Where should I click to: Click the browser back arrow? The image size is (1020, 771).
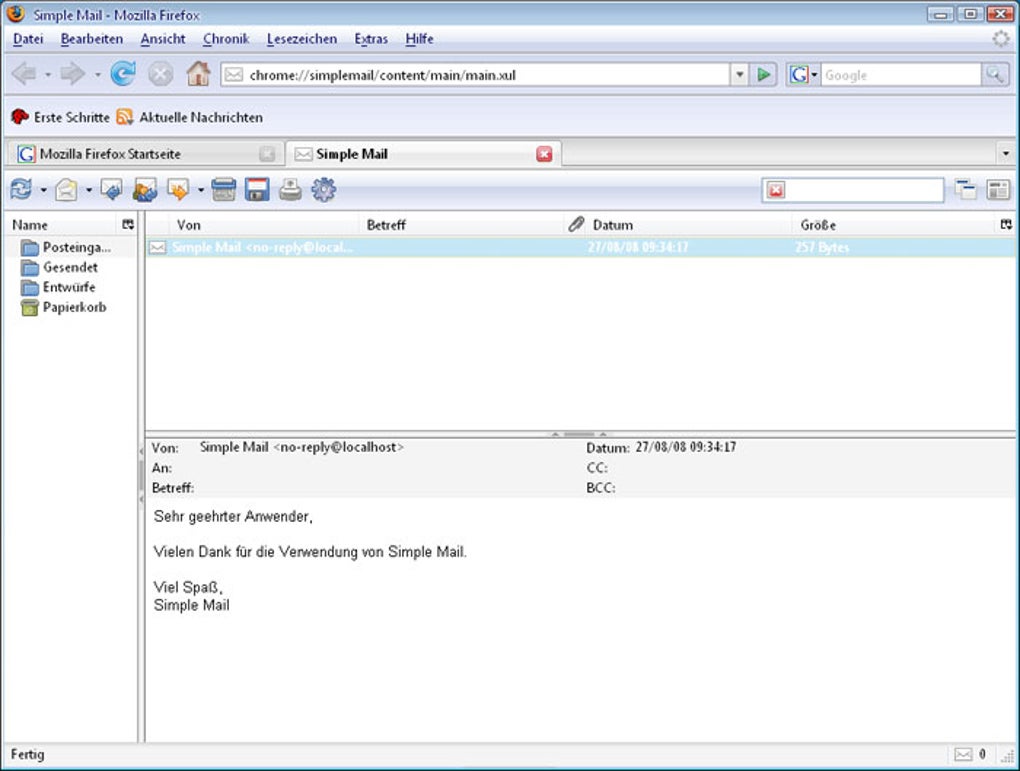click(24, 74)
